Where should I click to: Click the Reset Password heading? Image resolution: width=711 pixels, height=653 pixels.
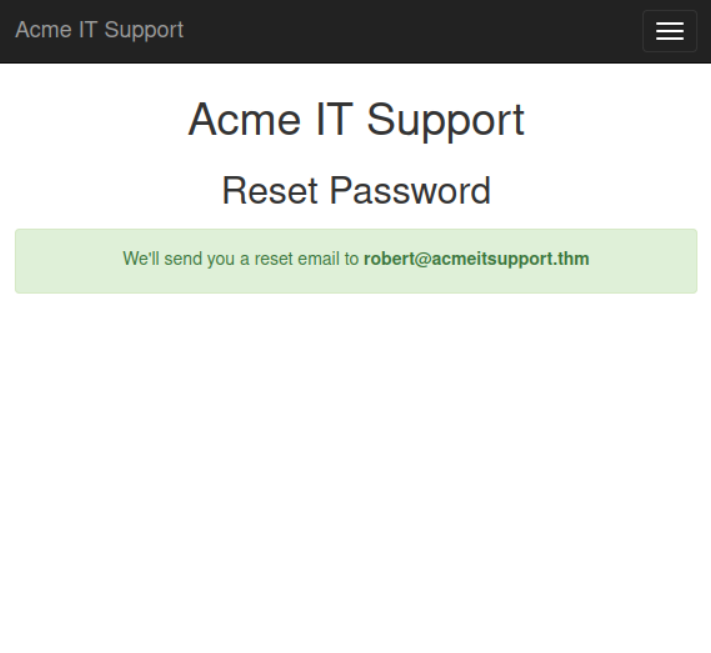pos(355,190)
